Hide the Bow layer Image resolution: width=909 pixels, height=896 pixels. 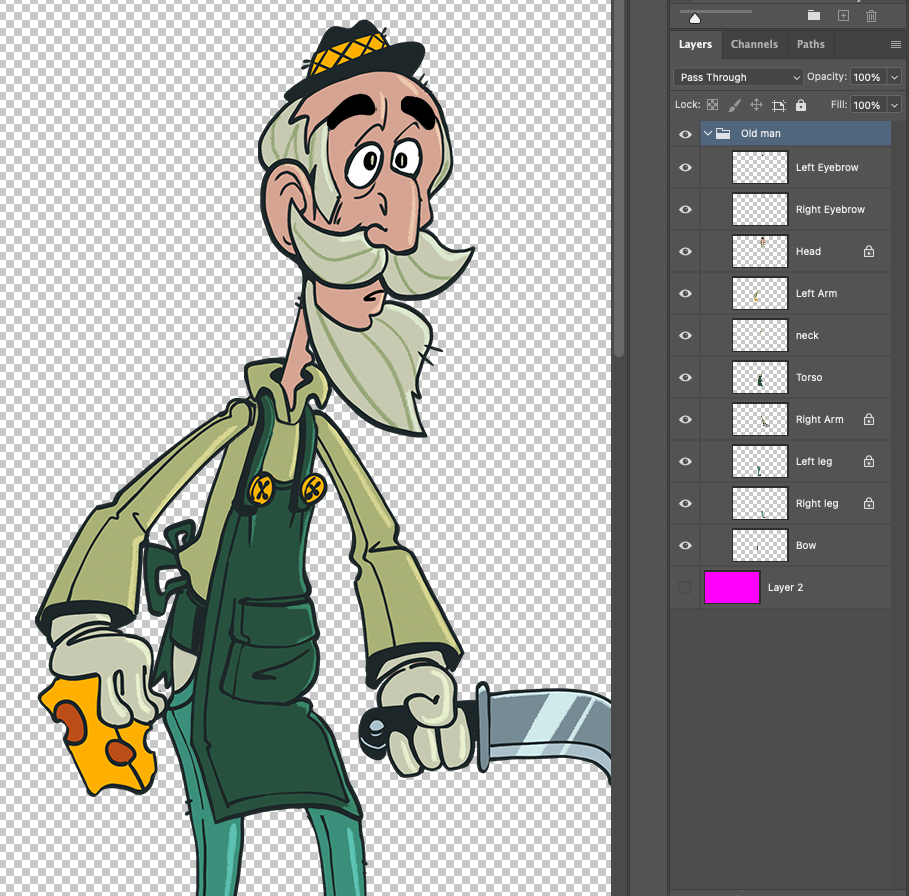(685, 545)
